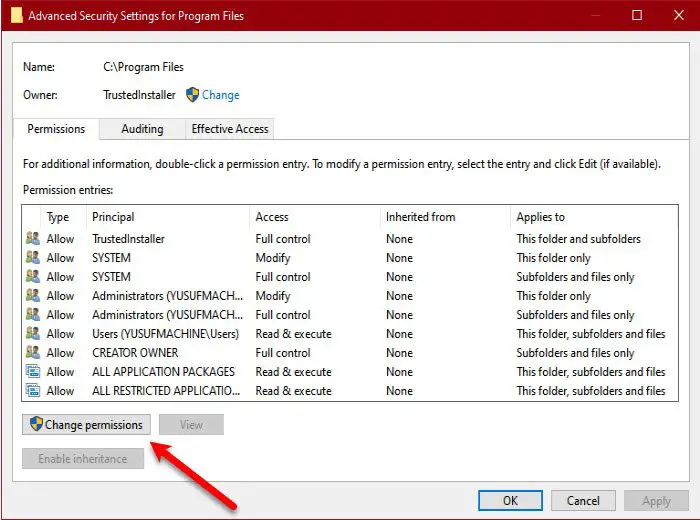Click the Apply button
700x520 pixels.
[x=656, y=501]
